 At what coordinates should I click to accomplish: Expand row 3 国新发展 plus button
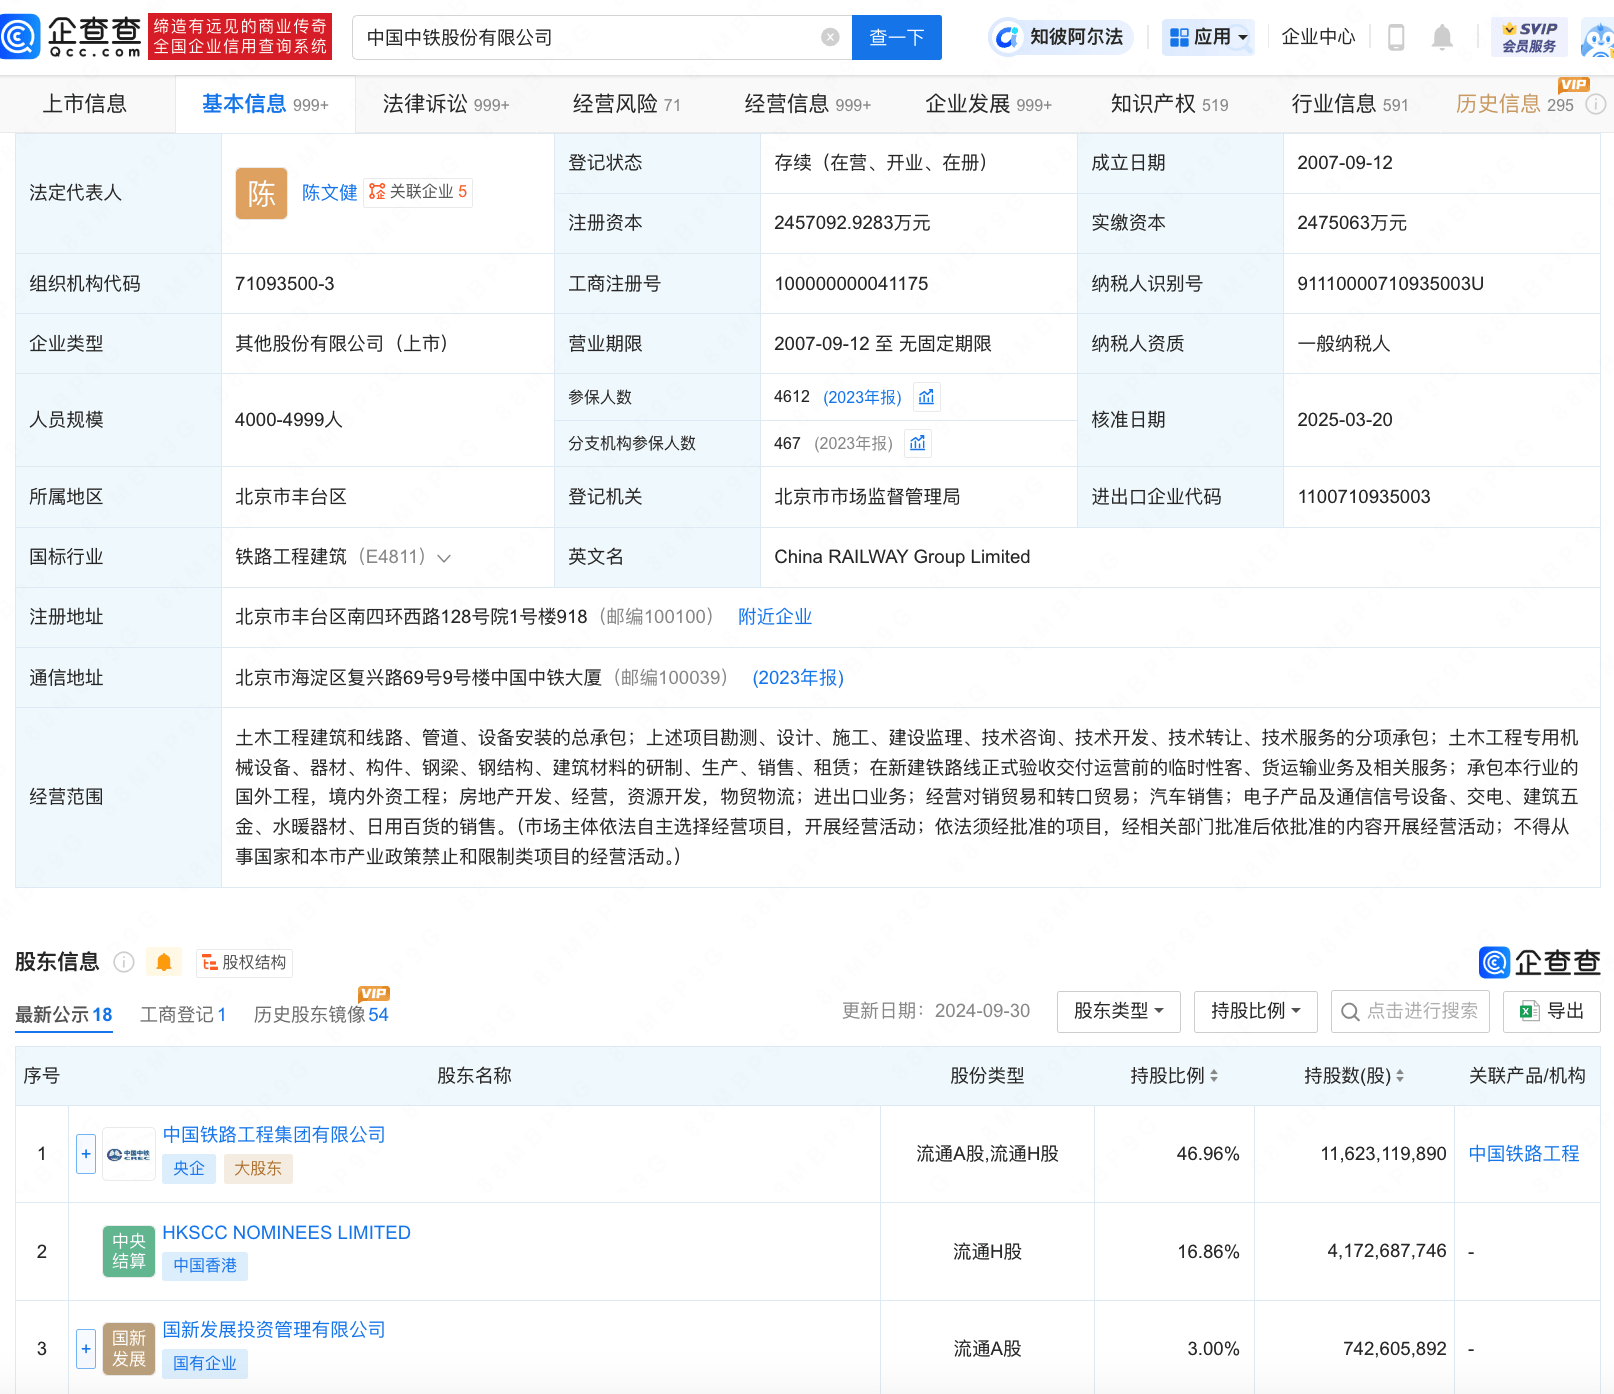click(x=86, y=1349)
